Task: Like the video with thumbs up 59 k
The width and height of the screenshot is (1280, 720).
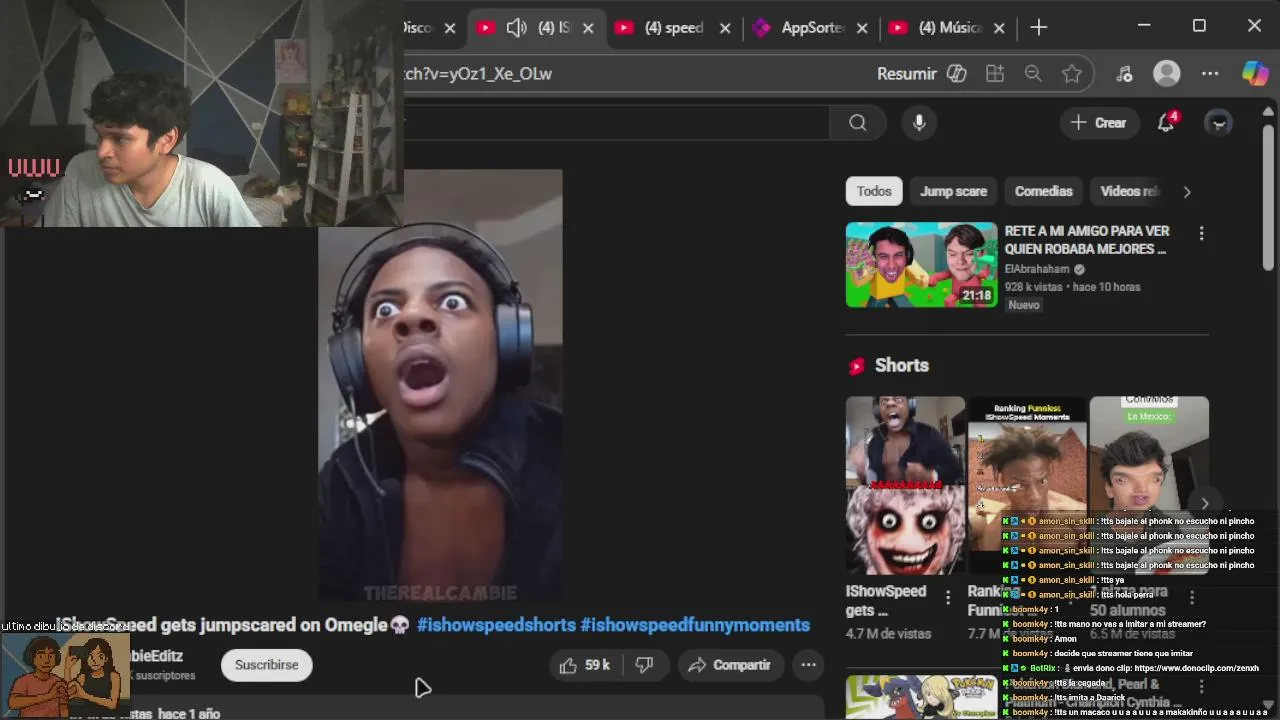Action: tap(585, 665)
